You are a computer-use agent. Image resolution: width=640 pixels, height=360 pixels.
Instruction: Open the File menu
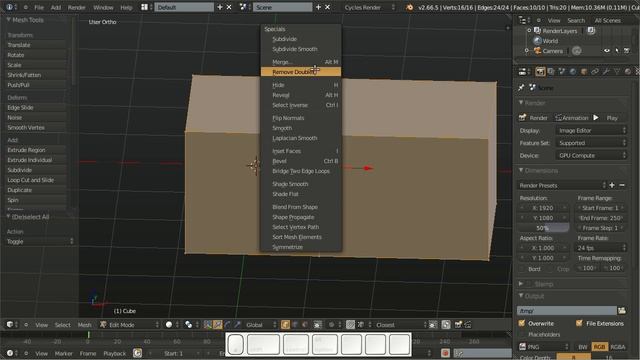click(x=39, y=7)
